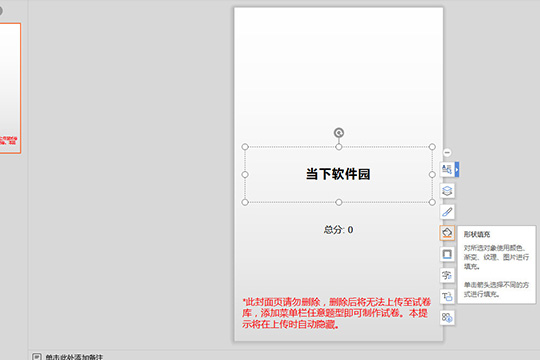The image size is (540, 360).
Task: Click the 总分: 0 score text
Action: pyautogui.click(x=339, y=230)
